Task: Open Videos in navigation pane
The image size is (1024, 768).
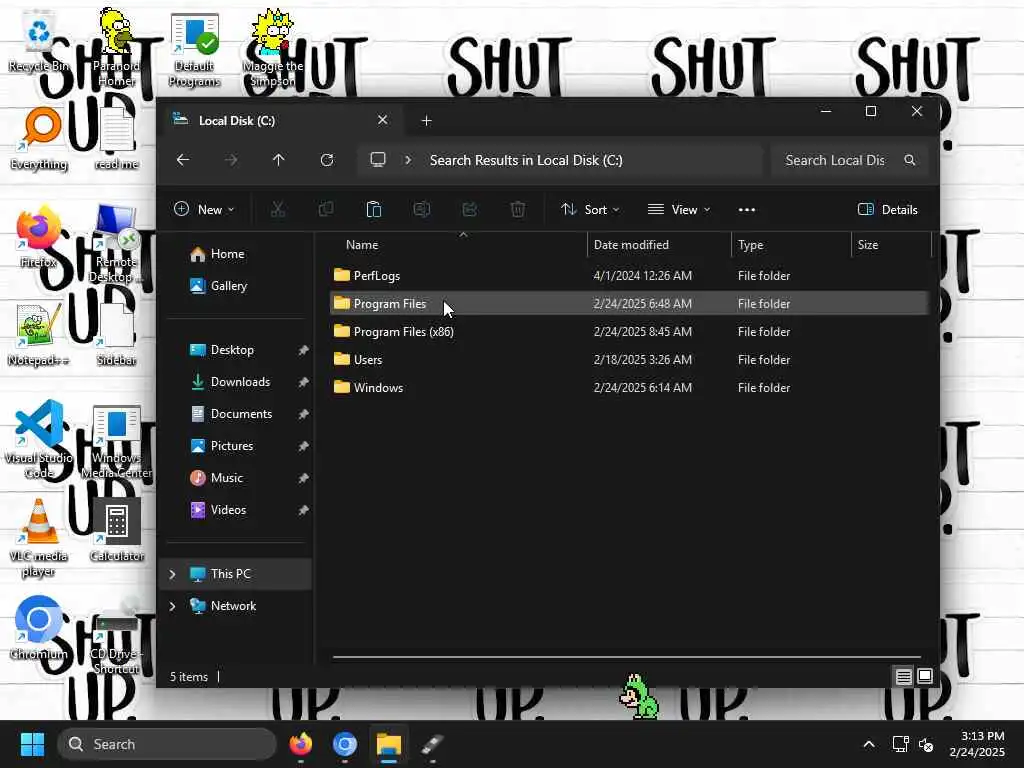Action: [x=235, y=510]
